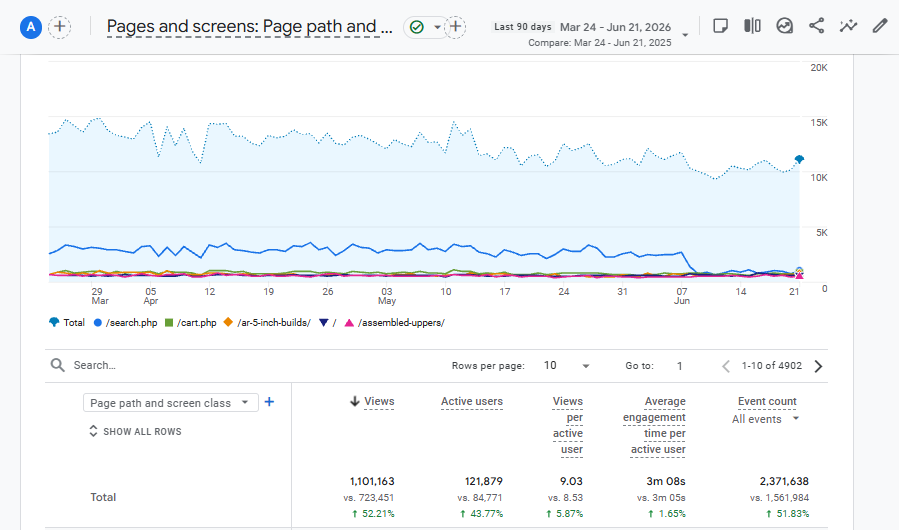899x530 pixels.
Task: Sort by Event count column header
Action: tap(767, 402)
